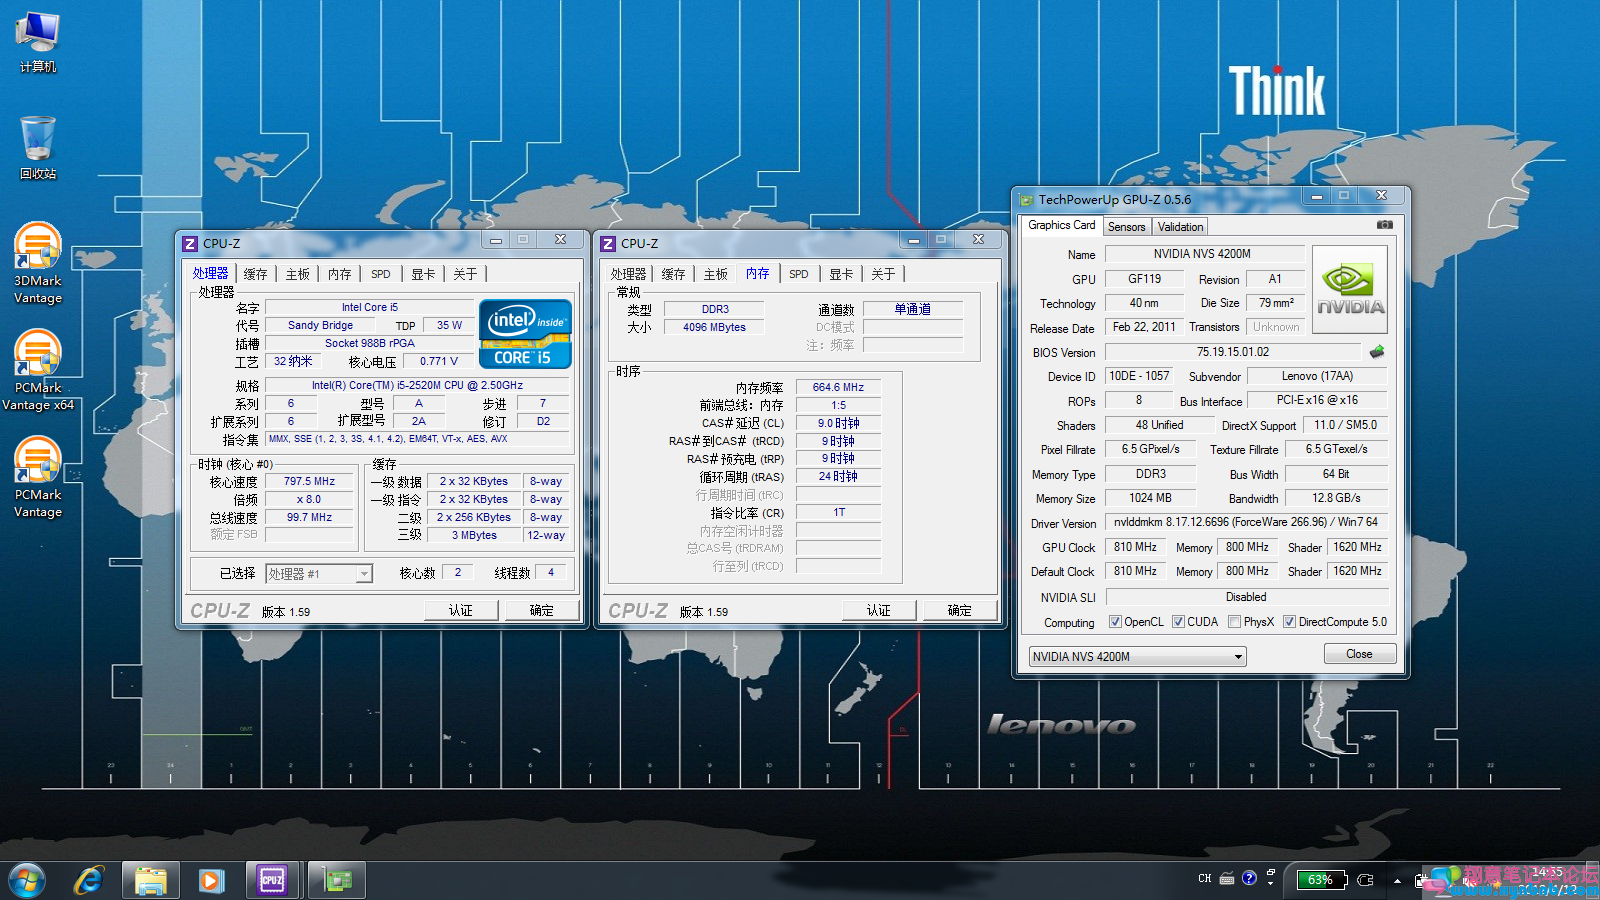The height and width of the screenshot is (900, 1600).
Task: Click title icon of CPU-Z memory window
Action: click(608, 243)
